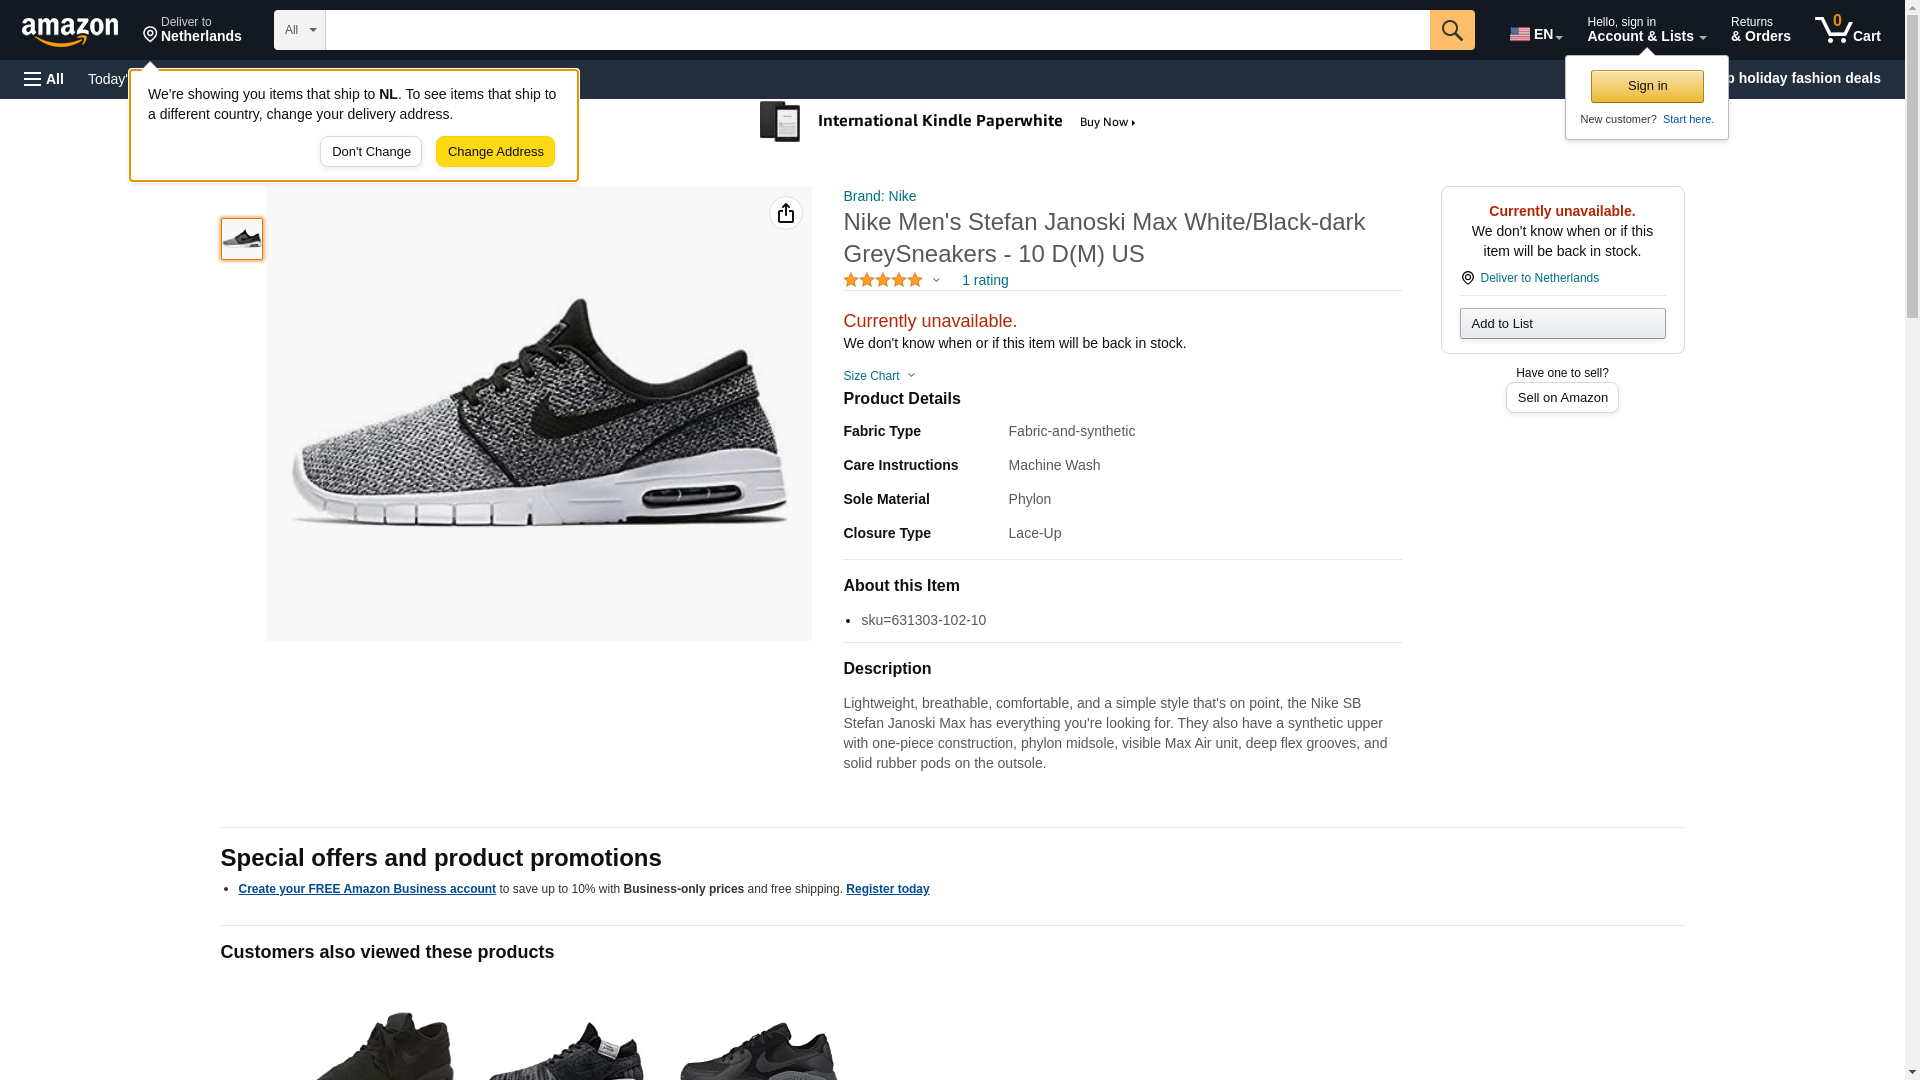Open Returns & Orders
Viewport: 1920px width, 1080px height.
tap(1760, 30)
